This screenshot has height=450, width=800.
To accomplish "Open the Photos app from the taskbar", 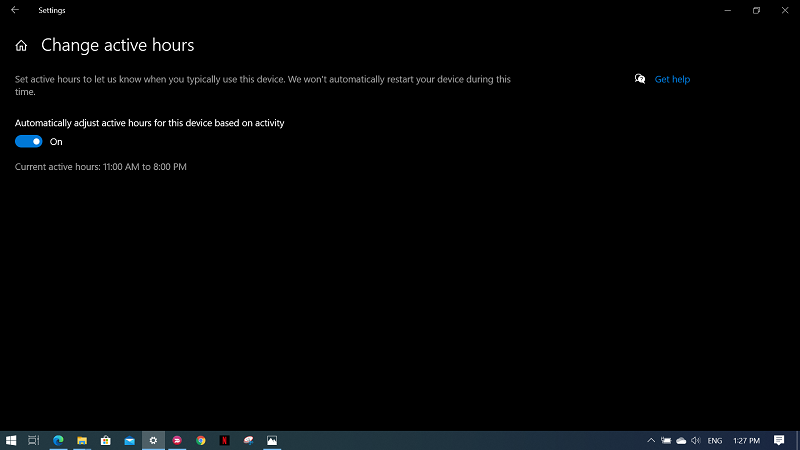I will 272,440.
